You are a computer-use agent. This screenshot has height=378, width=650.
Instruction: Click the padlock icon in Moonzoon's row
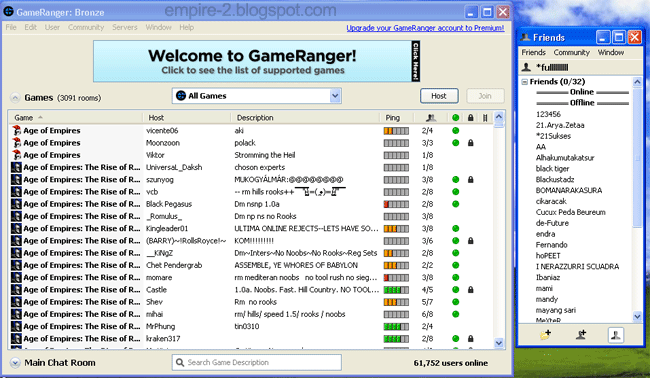pyautogui.click(x=471, y=143)
